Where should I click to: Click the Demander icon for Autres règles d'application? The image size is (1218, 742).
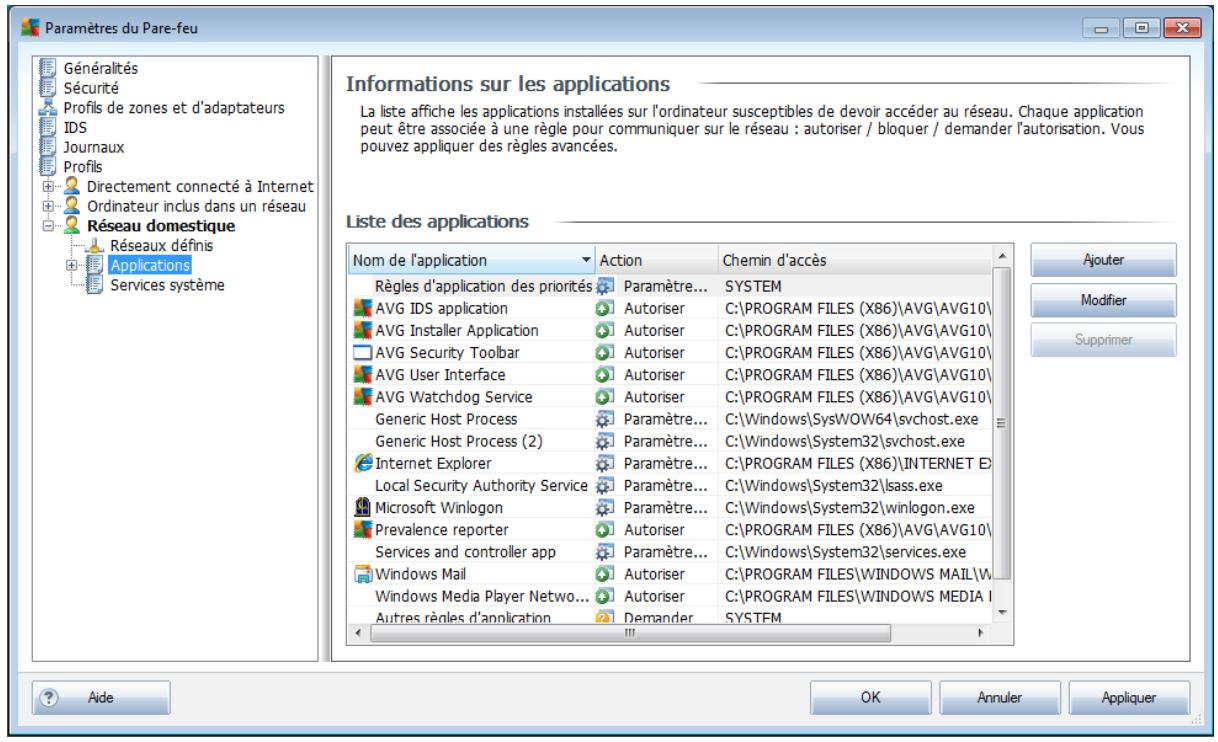603,618
